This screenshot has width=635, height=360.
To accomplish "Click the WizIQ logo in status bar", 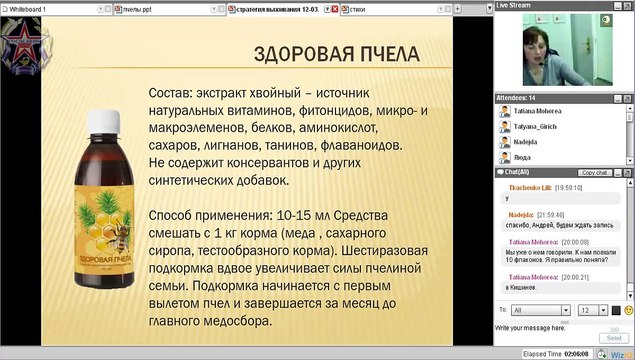I will point(621,355).
